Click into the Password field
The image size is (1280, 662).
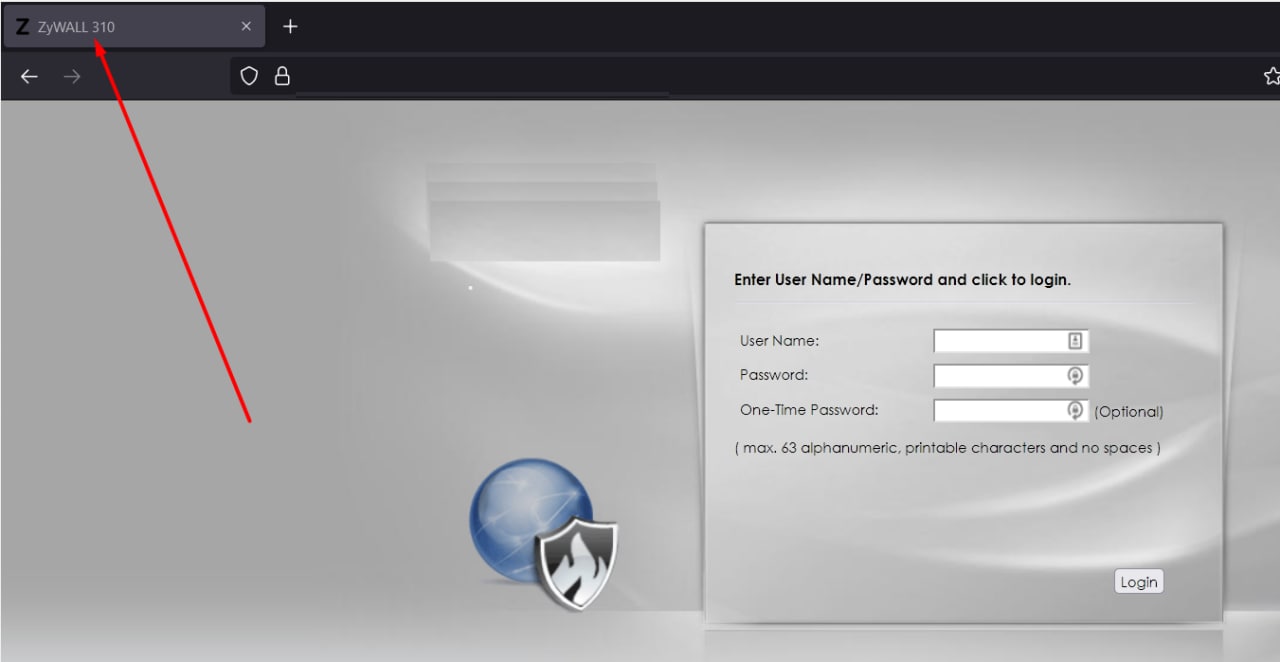point(1011,376)
